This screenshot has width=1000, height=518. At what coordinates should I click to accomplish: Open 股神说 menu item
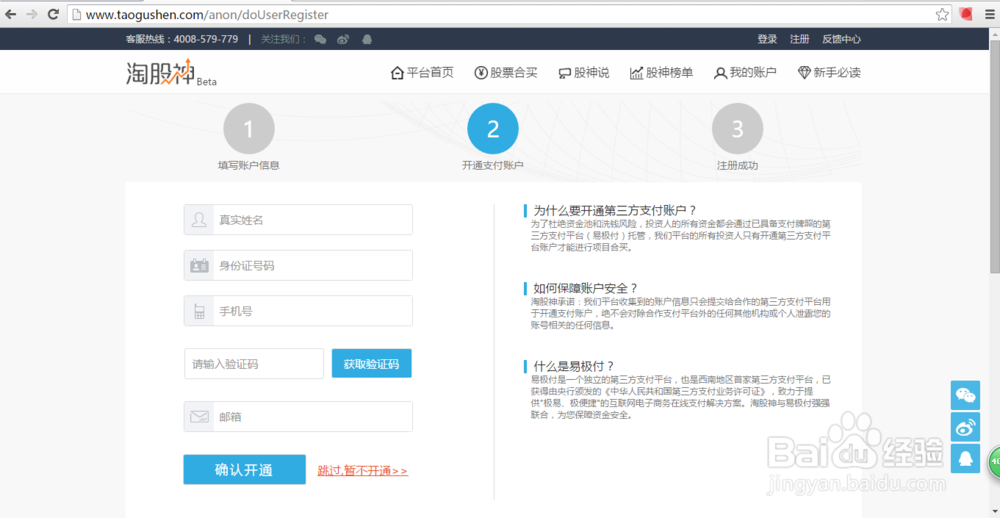[x=584, y=73]
